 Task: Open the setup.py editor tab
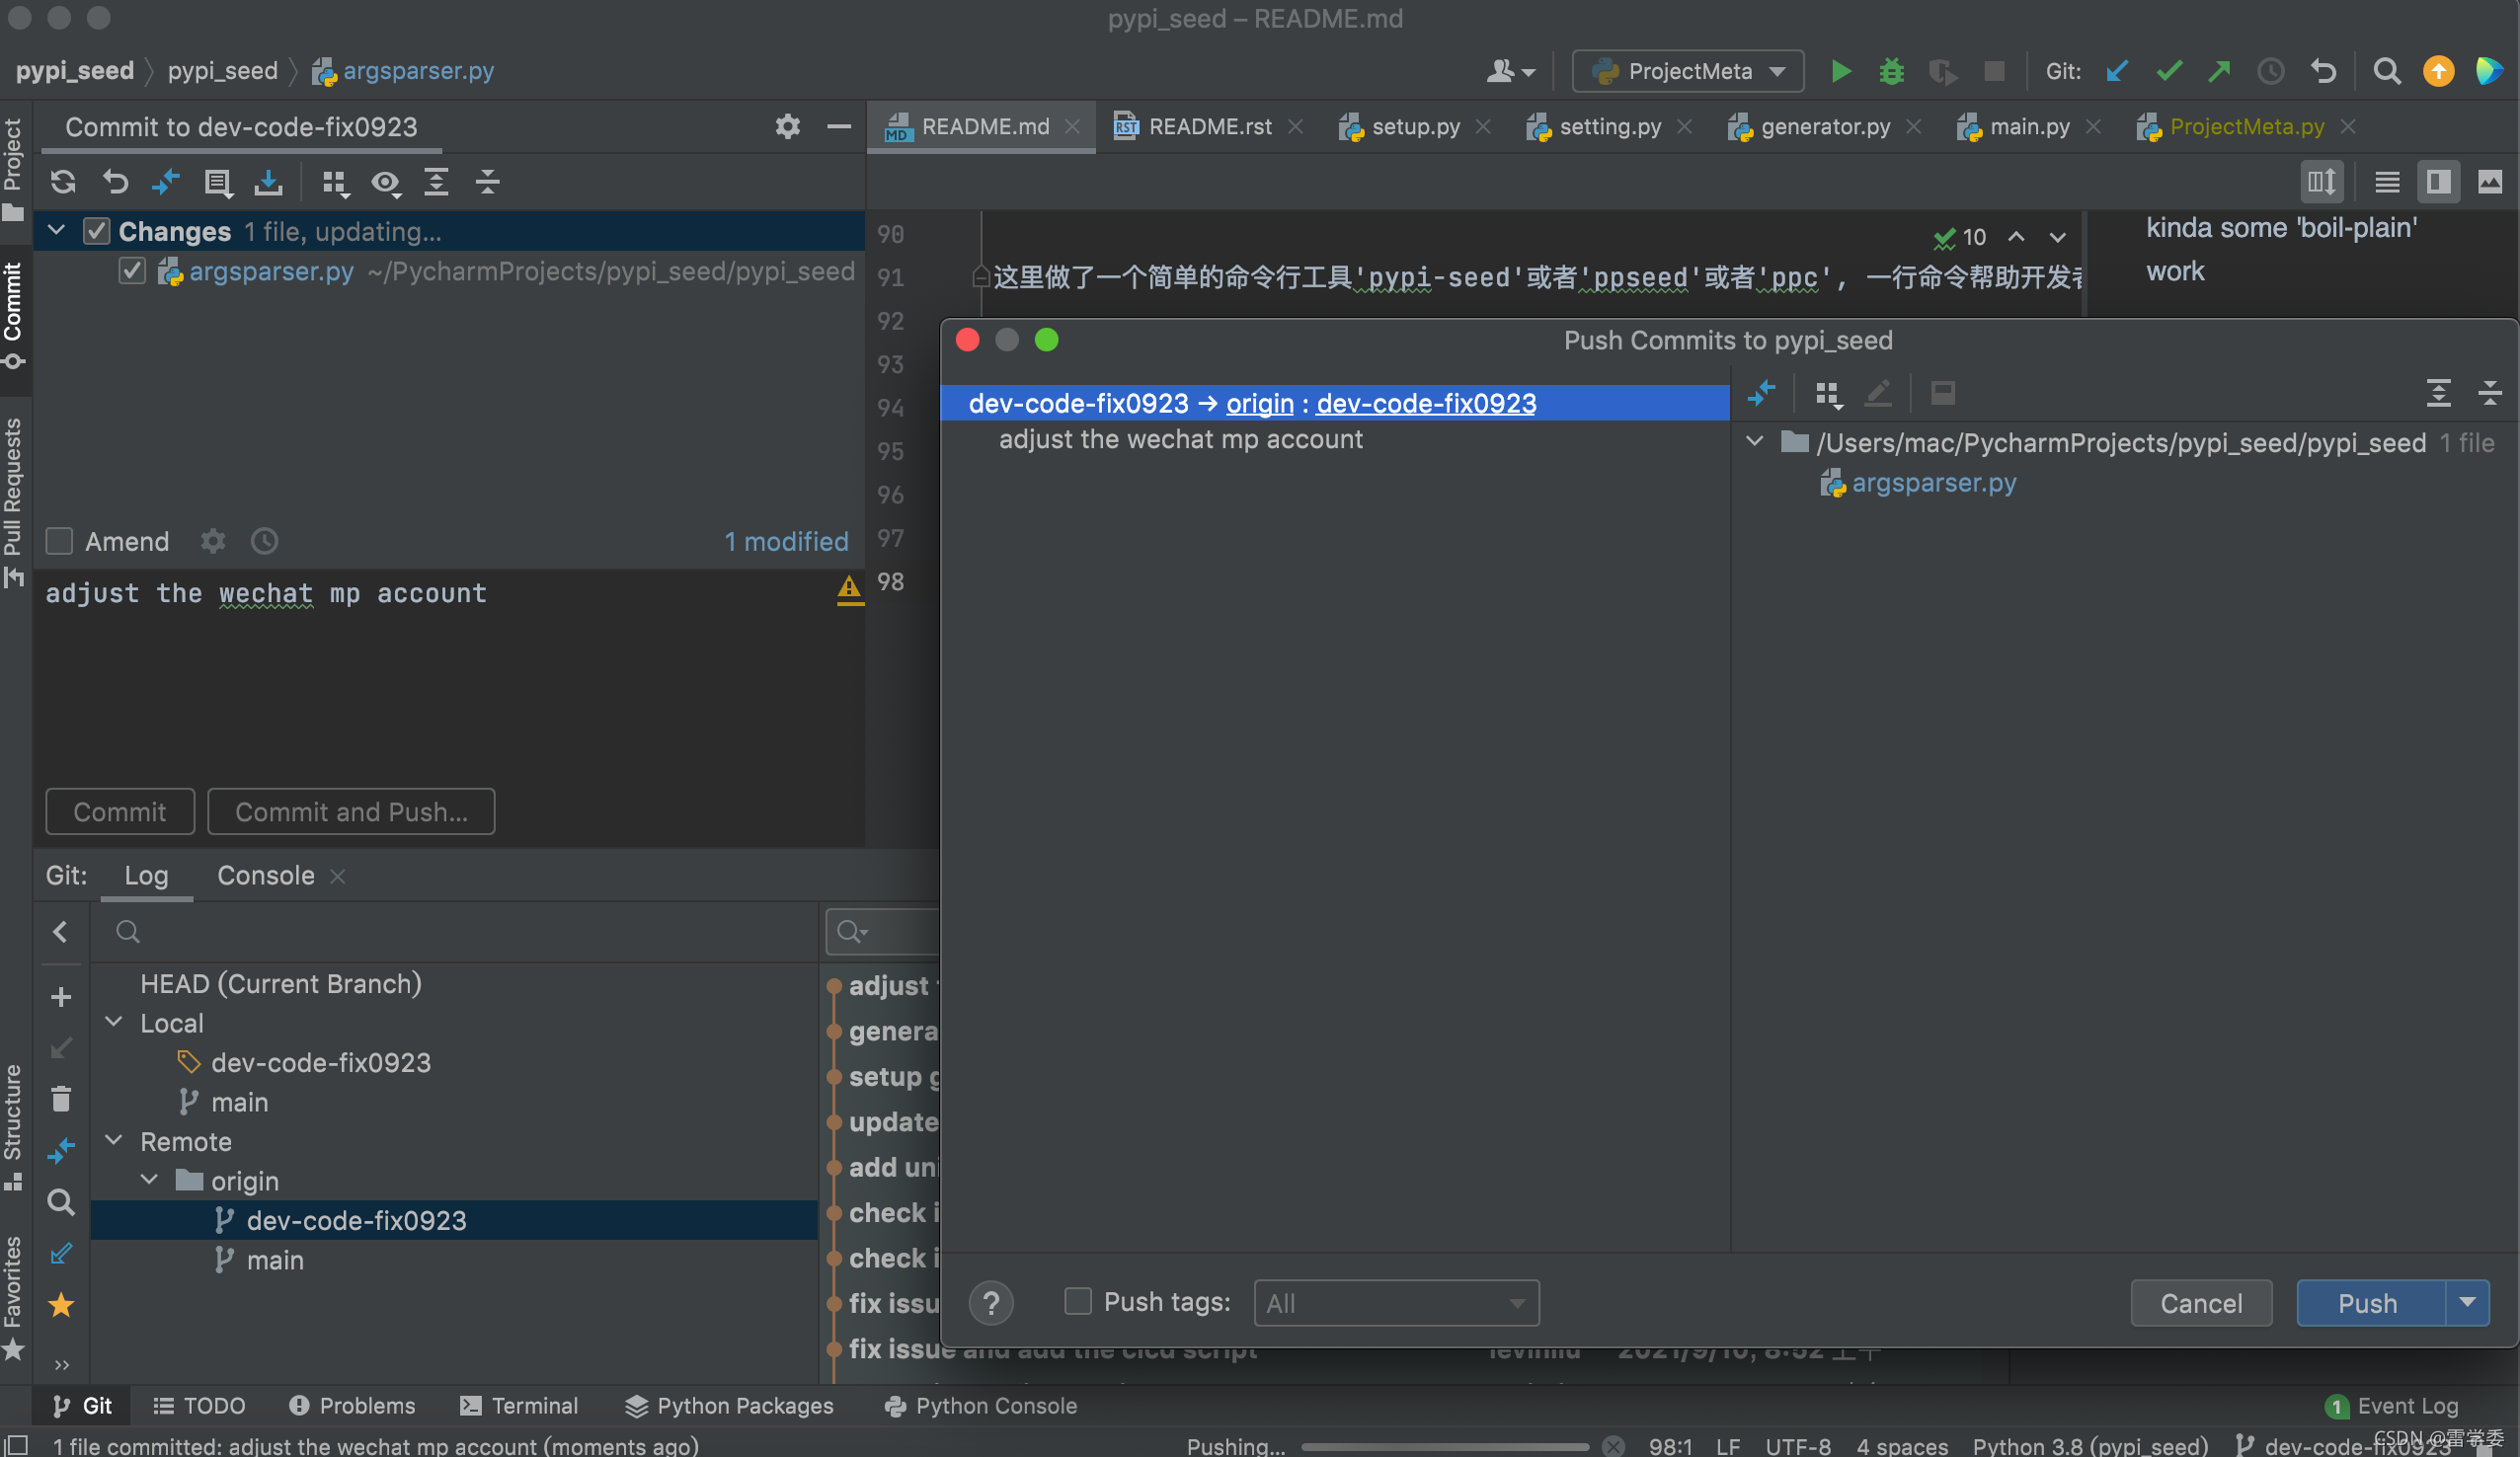point(1414,127)
